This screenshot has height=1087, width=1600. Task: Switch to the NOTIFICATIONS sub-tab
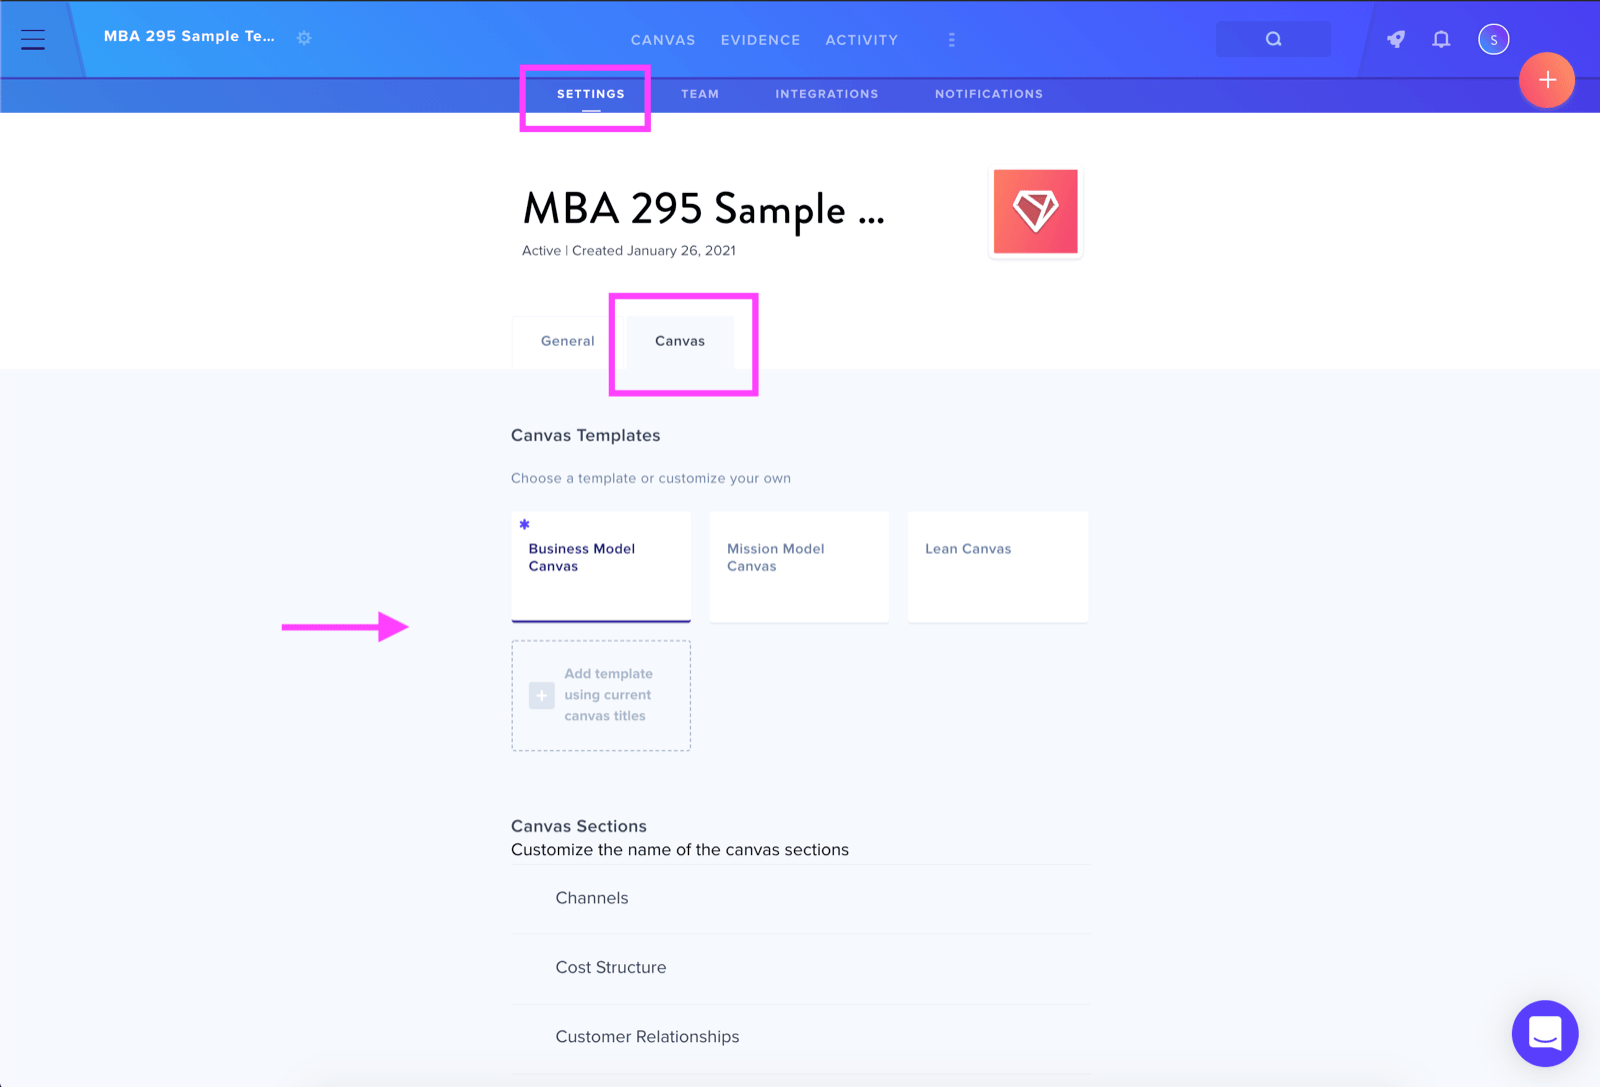(x=989, y=94)
